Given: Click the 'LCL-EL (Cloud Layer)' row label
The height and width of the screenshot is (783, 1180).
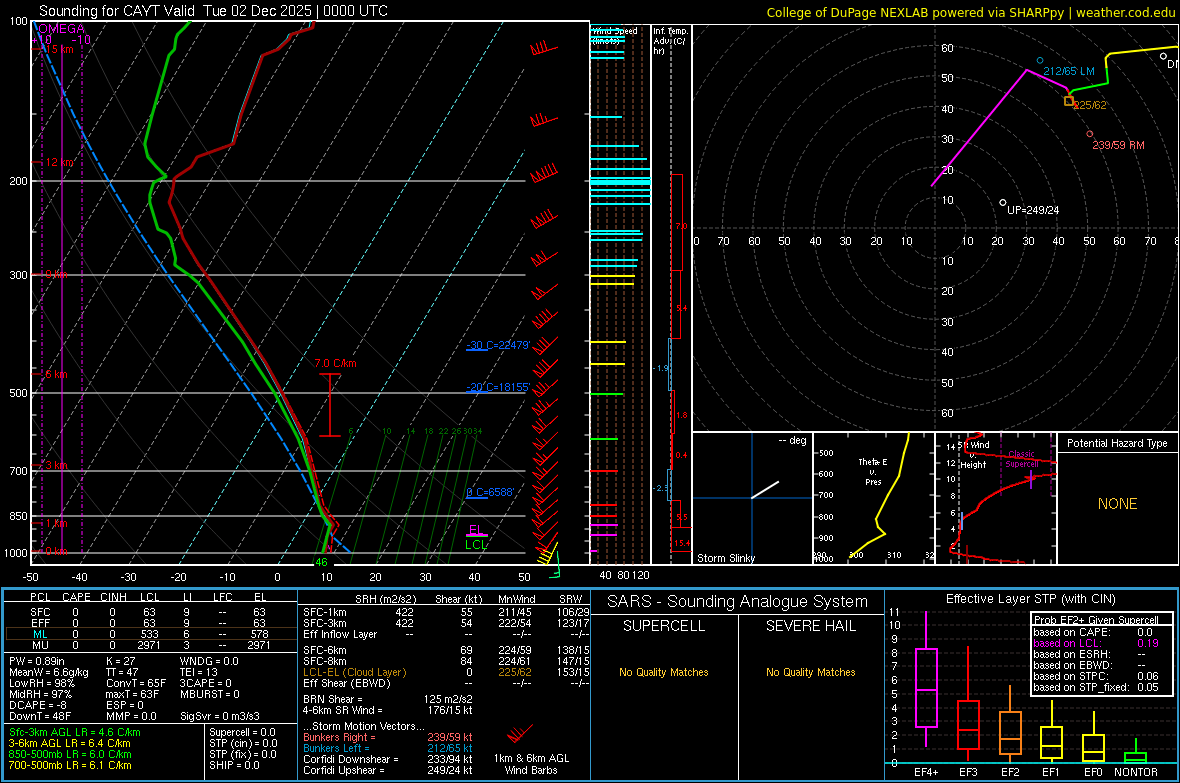Looking at the screenshot, I should tap(354, 672).
